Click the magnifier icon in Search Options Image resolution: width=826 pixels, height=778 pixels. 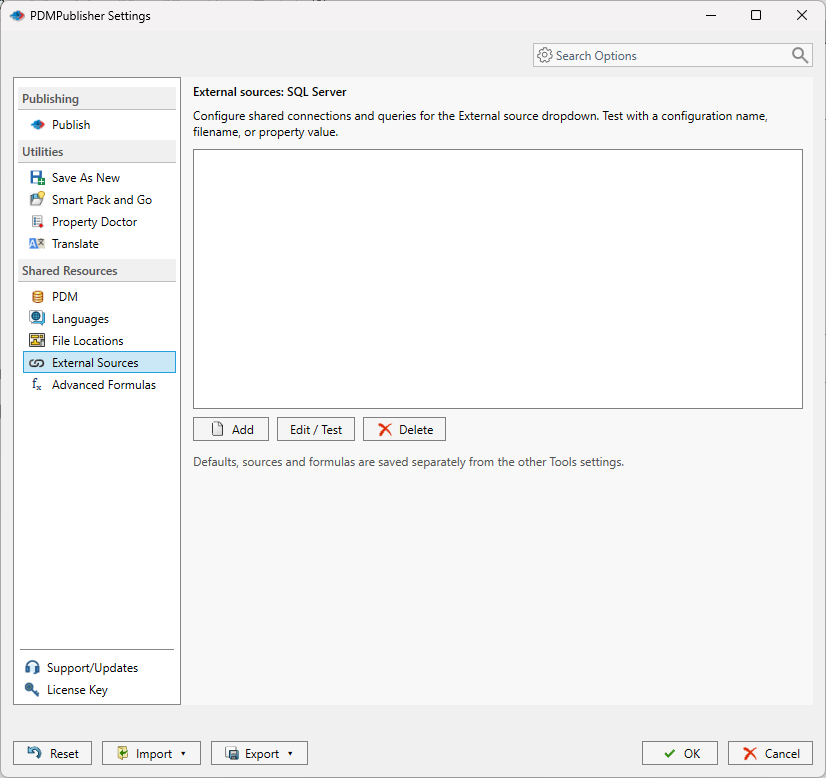(799, 55)
